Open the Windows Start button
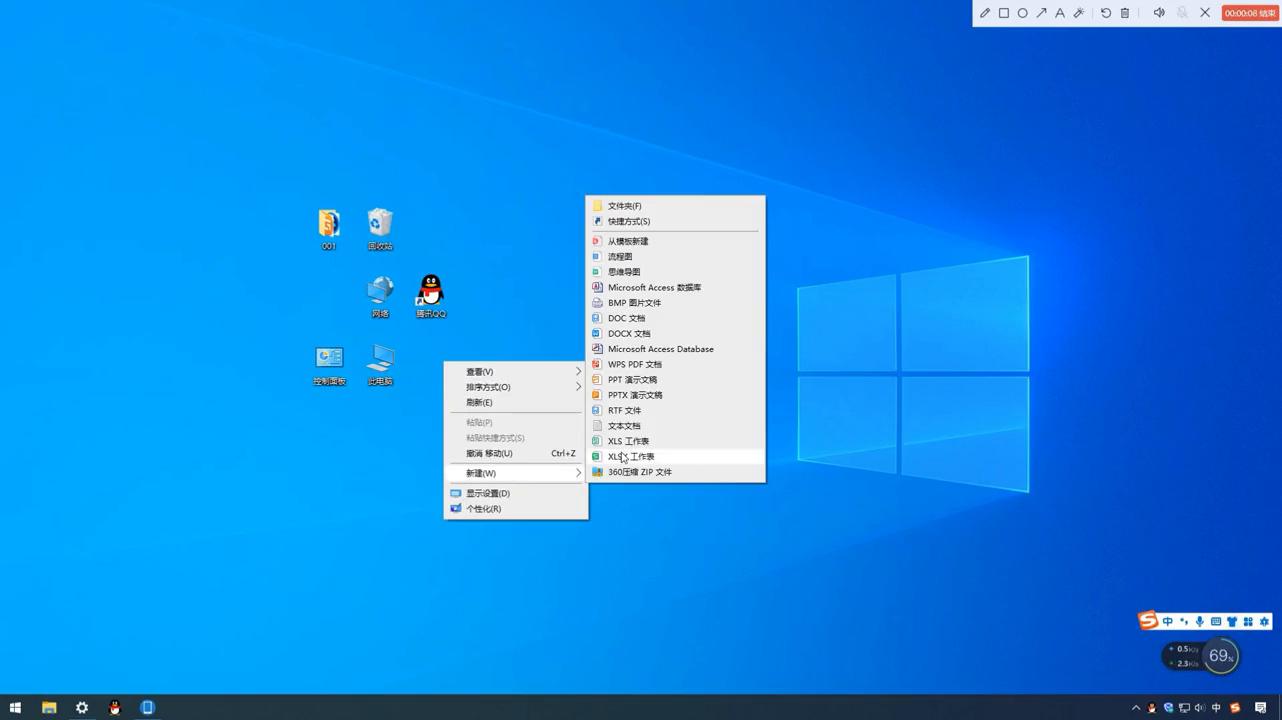This screenshot has height=720, width=1282. click(x=15, y=708)
